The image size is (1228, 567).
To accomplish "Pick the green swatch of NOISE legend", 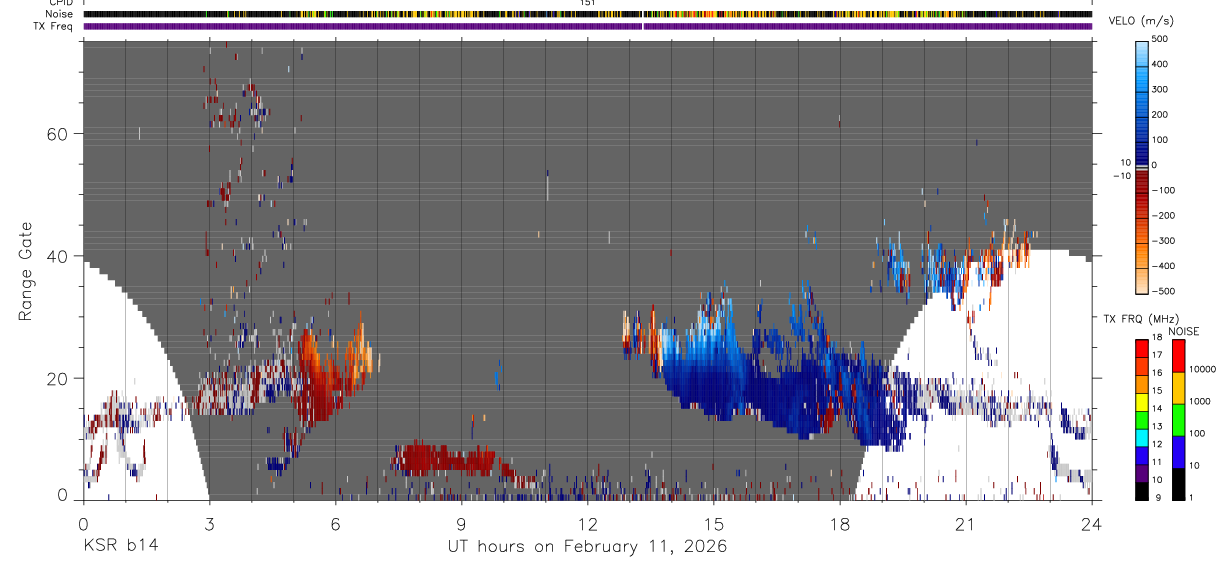I will click(x=1179, y=419).
